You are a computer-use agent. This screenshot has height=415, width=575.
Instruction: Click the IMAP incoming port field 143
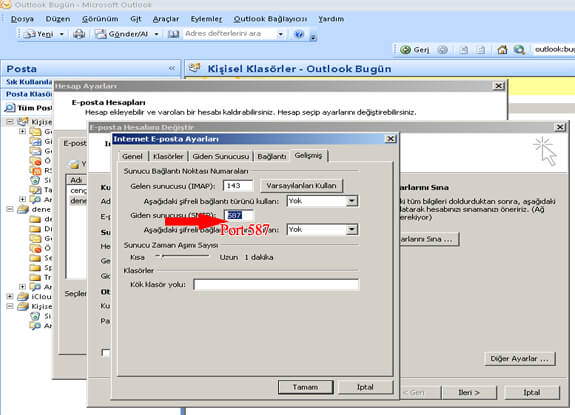click(238, 186)
